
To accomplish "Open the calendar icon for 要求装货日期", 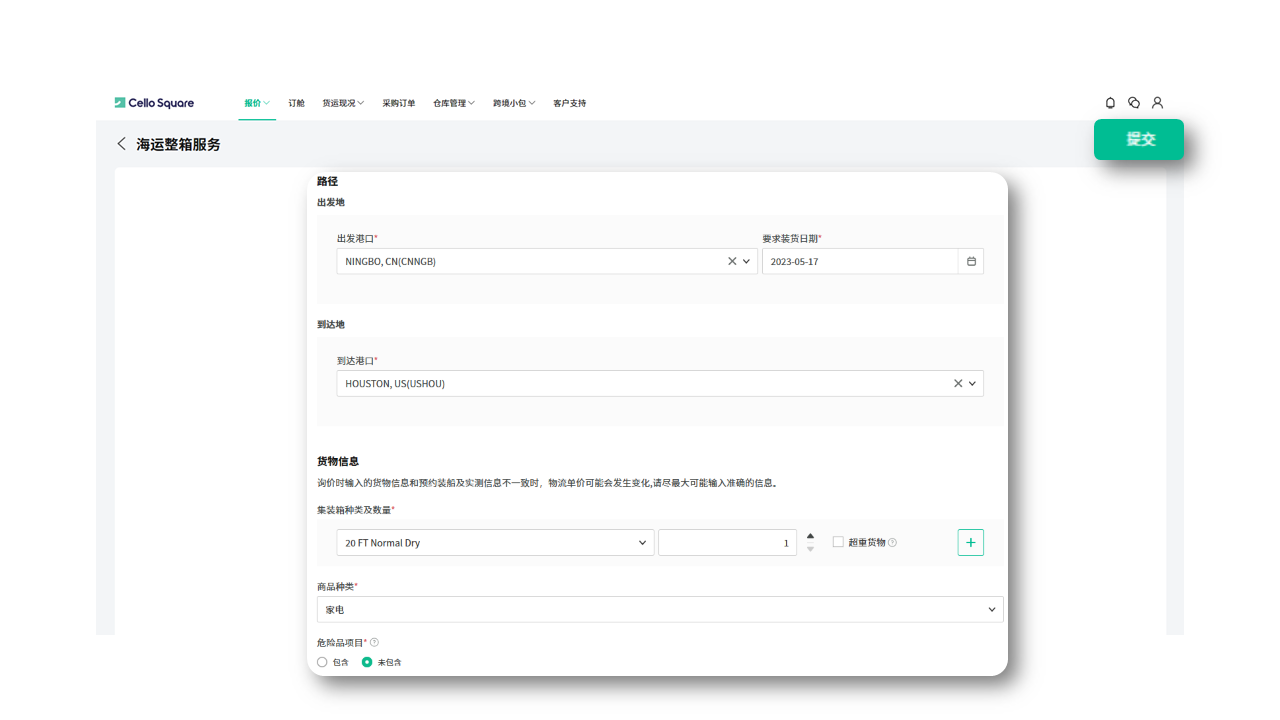I will tap(971, 262).
